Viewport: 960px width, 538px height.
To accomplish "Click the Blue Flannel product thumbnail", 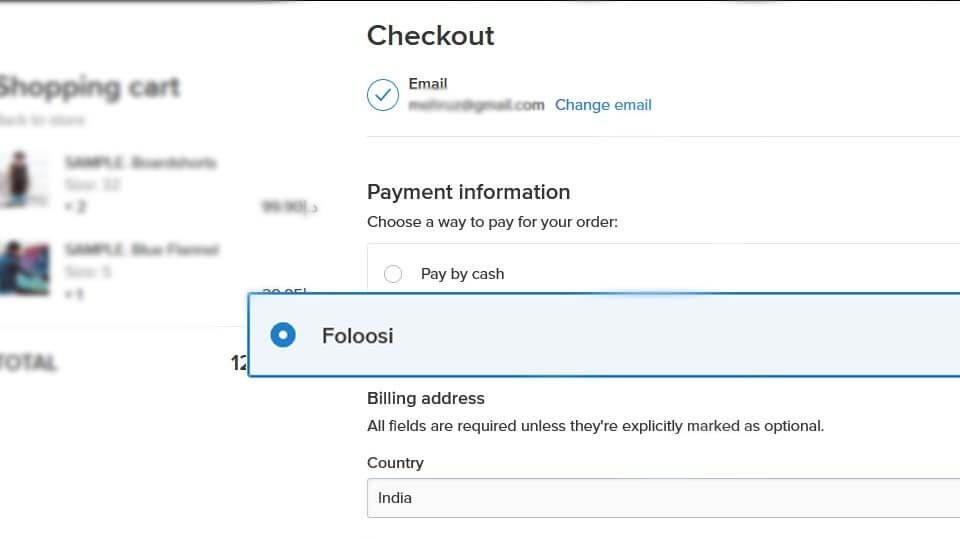I will pyautogui.click(x=24, y=268).
